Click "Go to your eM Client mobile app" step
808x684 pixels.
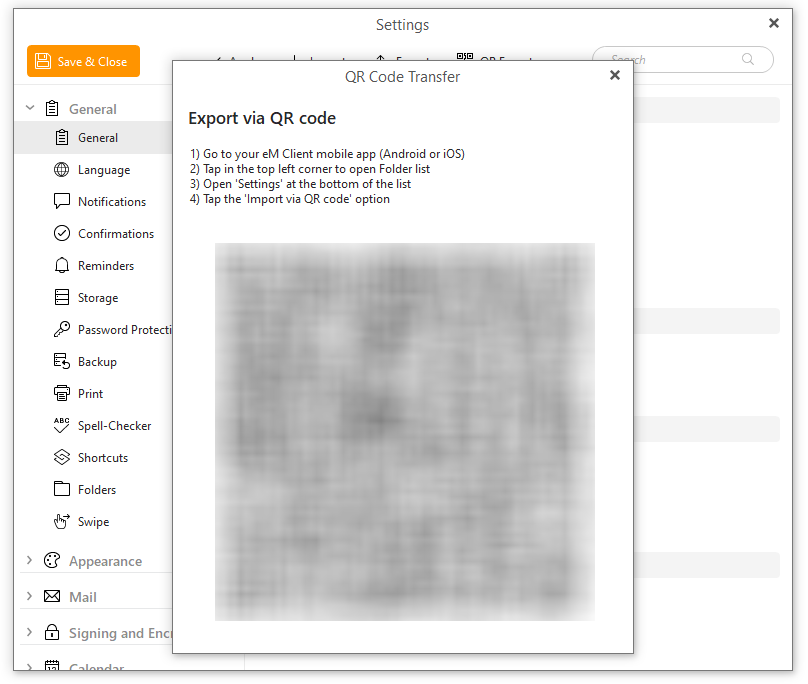[327, 154]
